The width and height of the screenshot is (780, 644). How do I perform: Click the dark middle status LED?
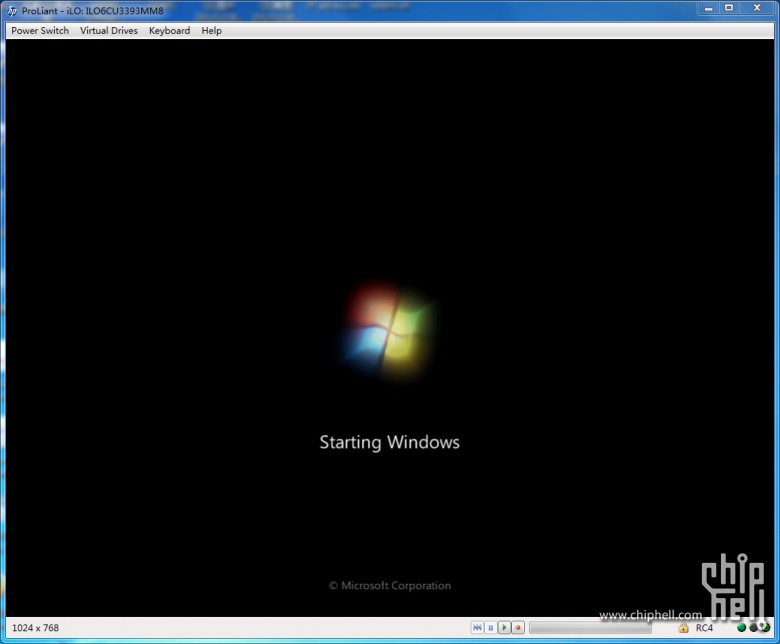(x=753, y=628)
